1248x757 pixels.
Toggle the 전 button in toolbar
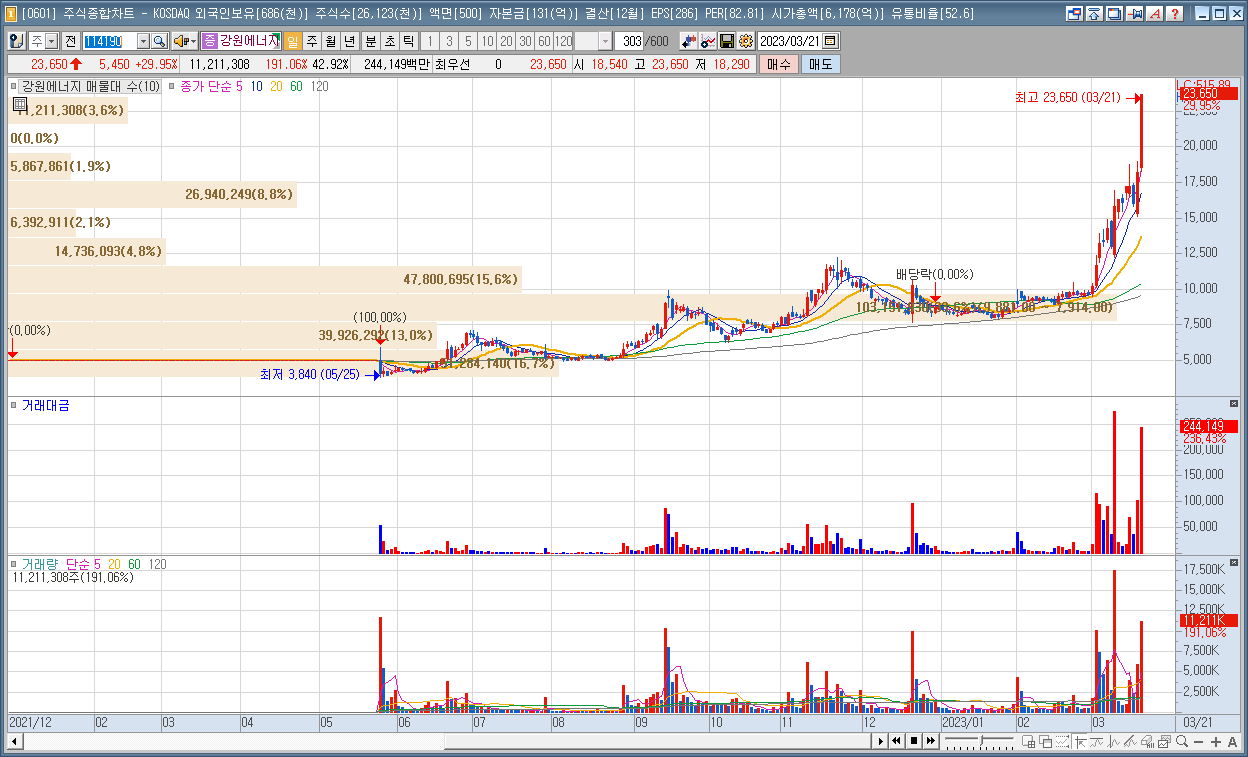[70, 41]
